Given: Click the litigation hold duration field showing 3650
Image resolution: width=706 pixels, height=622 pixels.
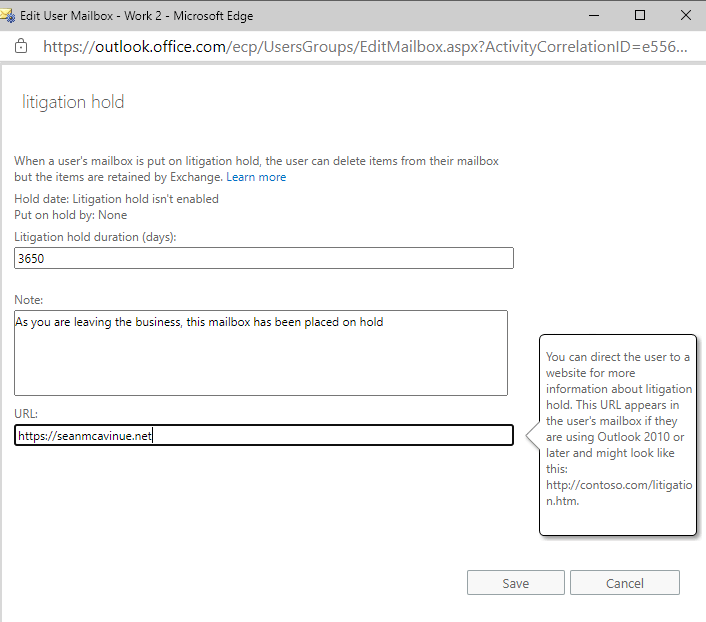Looking at the screenshot, I should pyautogui.click(x=264, y=258).
